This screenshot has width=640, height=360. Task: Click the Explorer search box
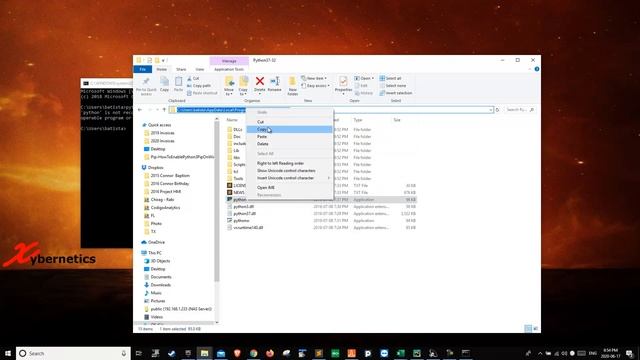[x=520, y=110]
